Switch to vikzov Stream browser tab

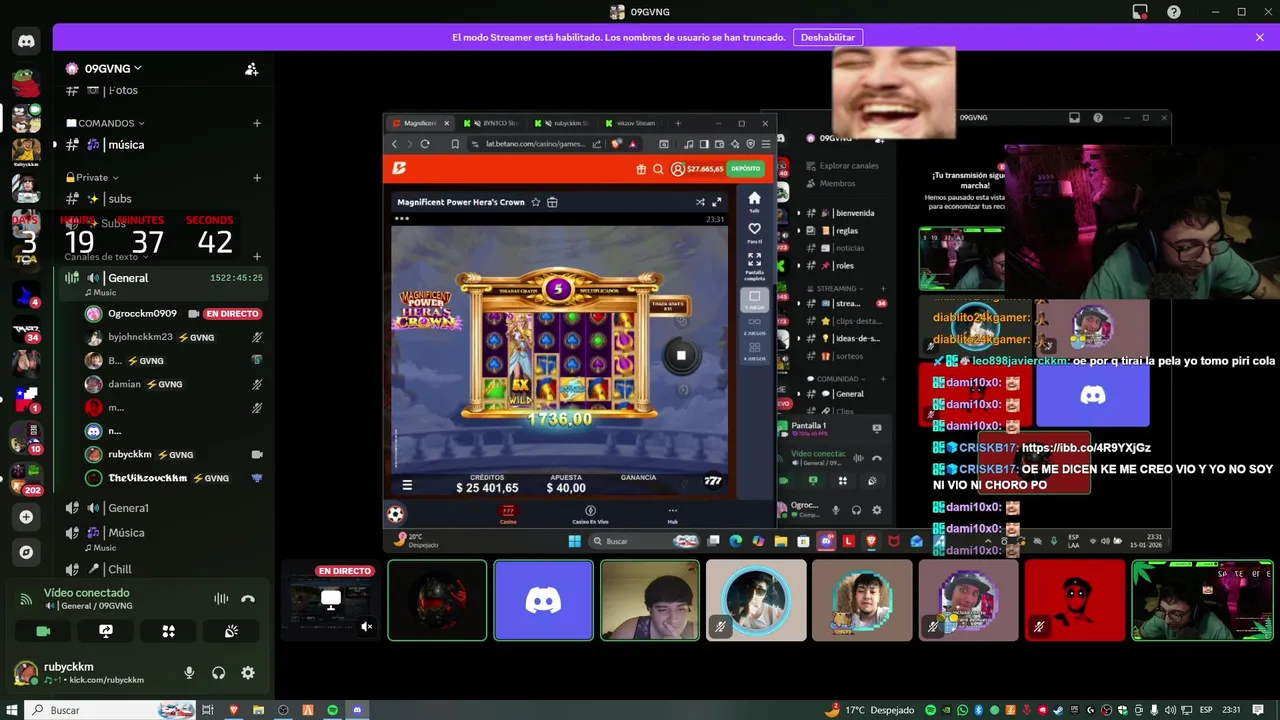pos(634,123)
